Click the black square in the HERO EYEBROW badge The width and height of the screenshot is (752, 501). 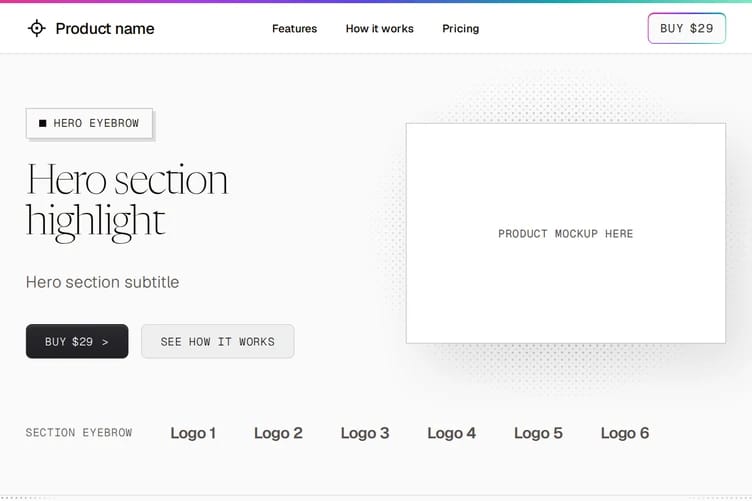43,123
